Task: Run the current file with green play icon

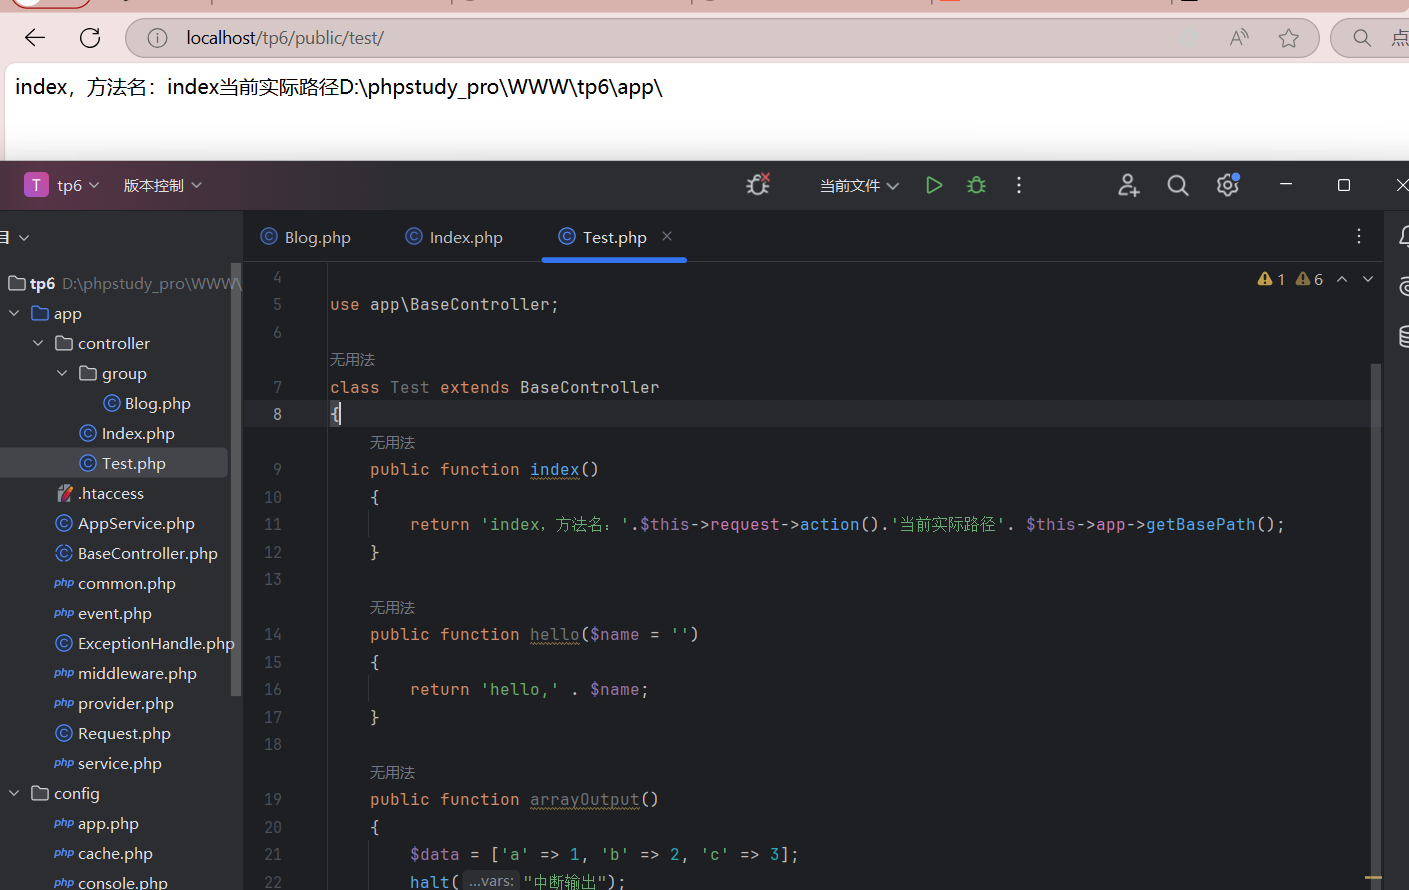Action: (x=933, y=185)
